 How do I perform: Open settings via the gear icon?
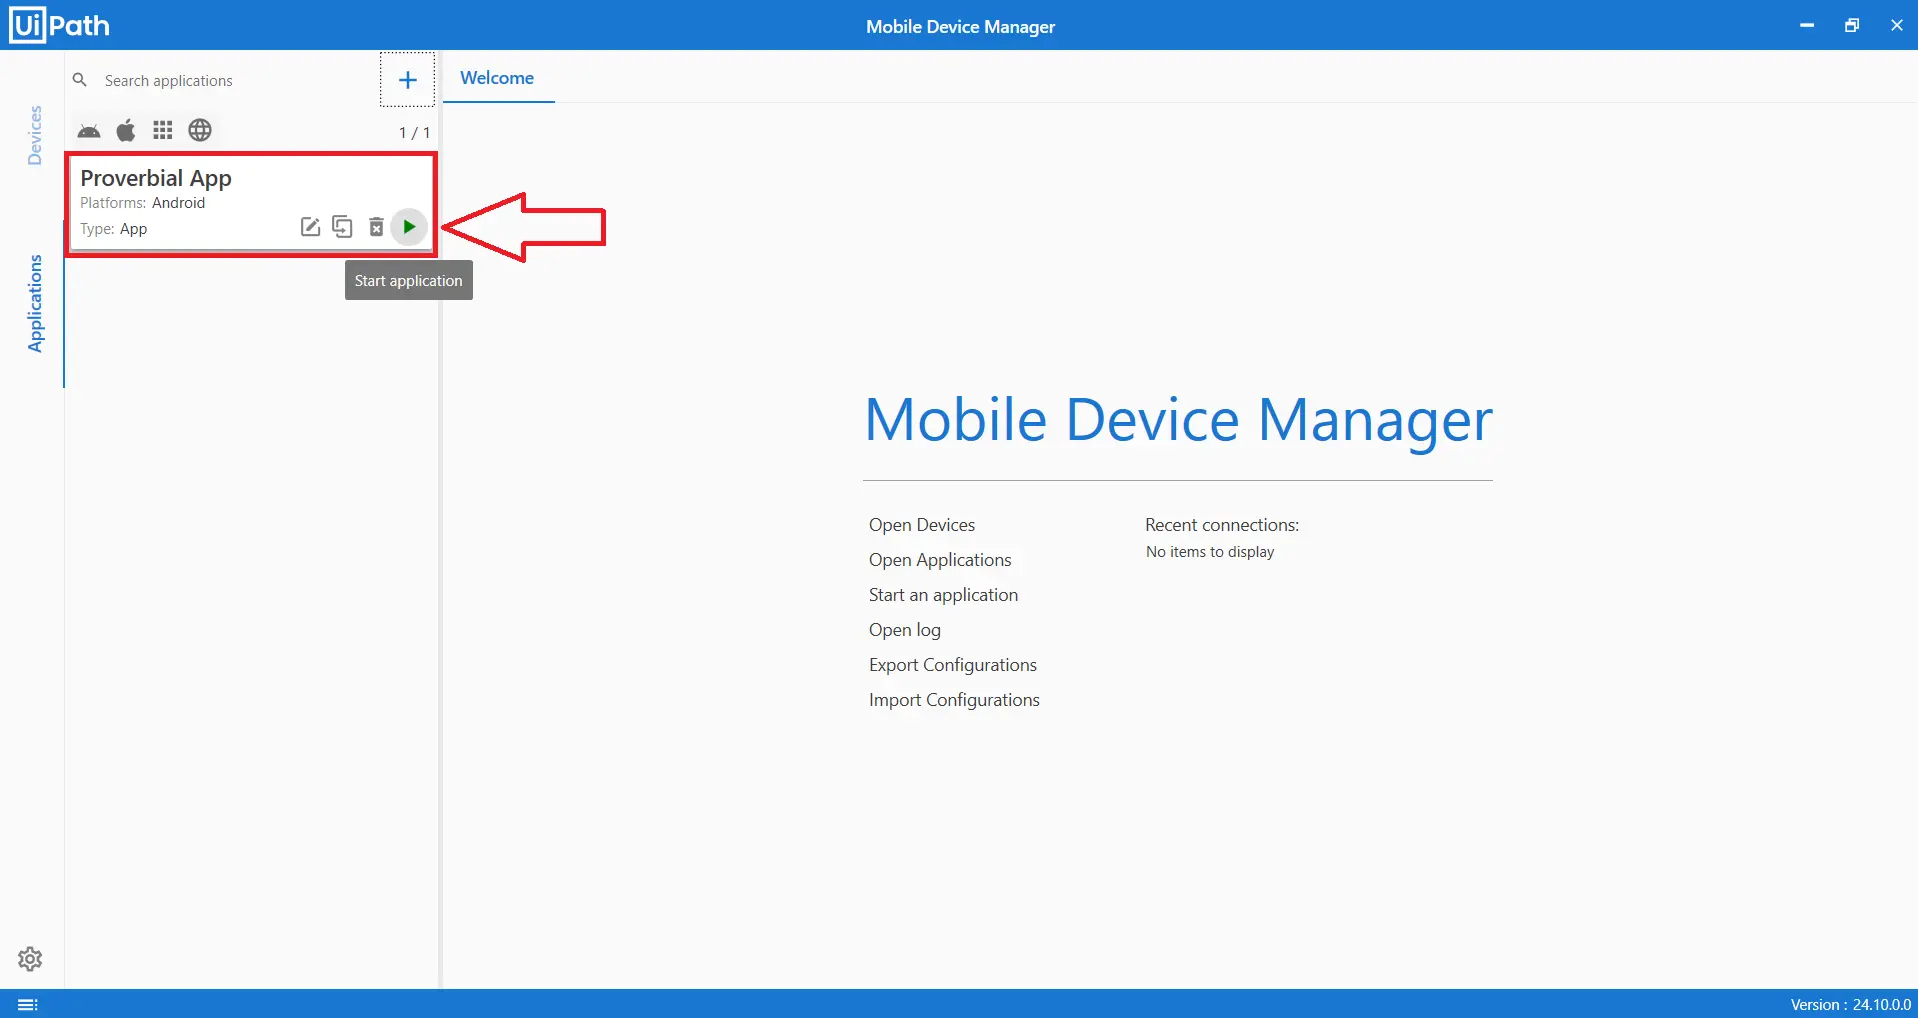coord(30,959)
